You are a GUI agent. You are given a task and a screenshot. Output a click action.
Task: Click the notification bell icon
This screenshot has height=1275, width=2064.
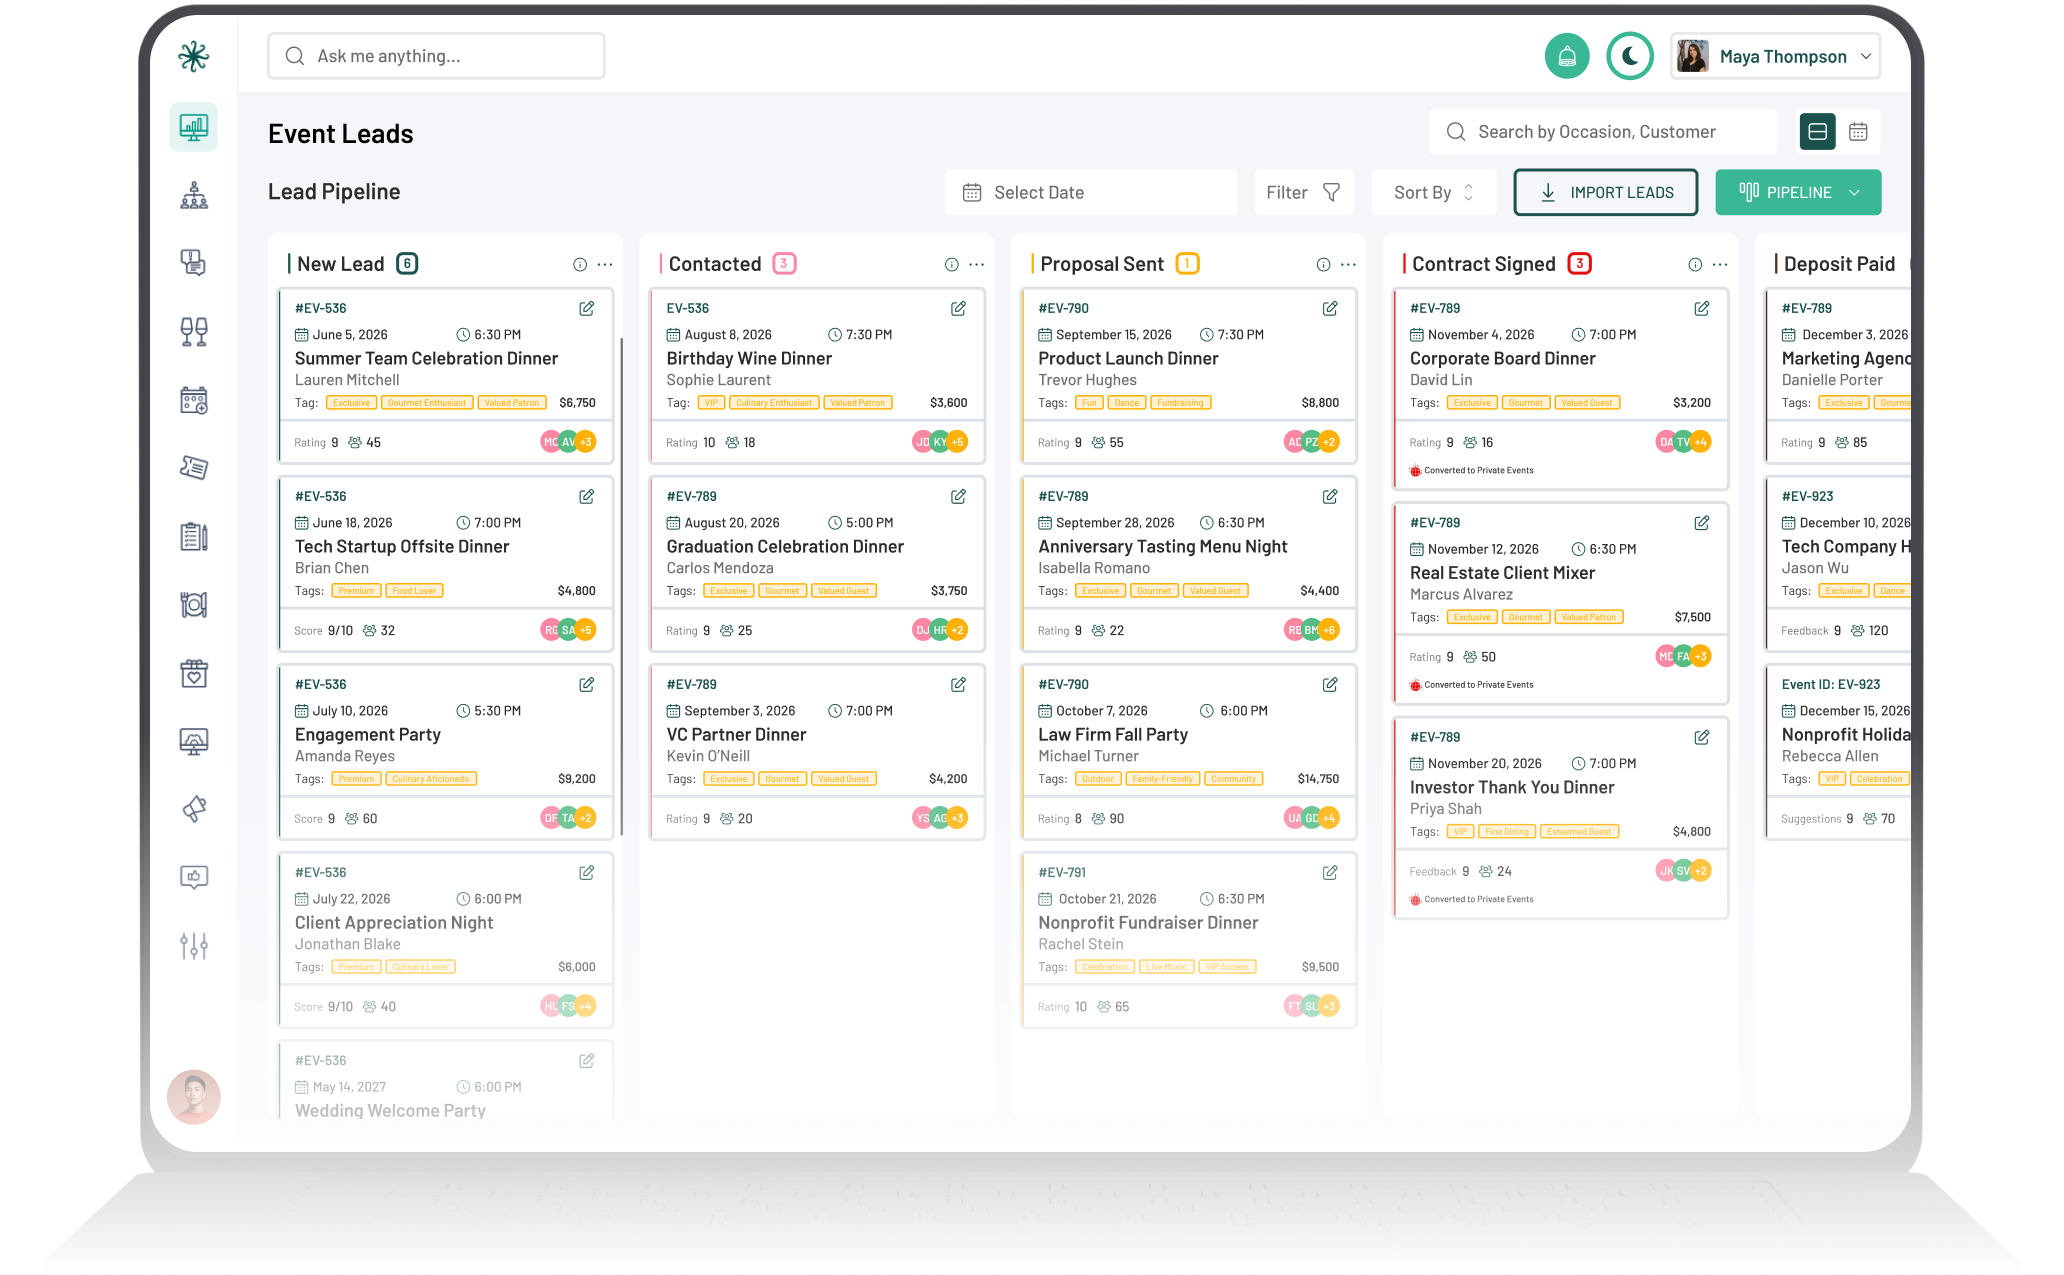[1566, 56]
